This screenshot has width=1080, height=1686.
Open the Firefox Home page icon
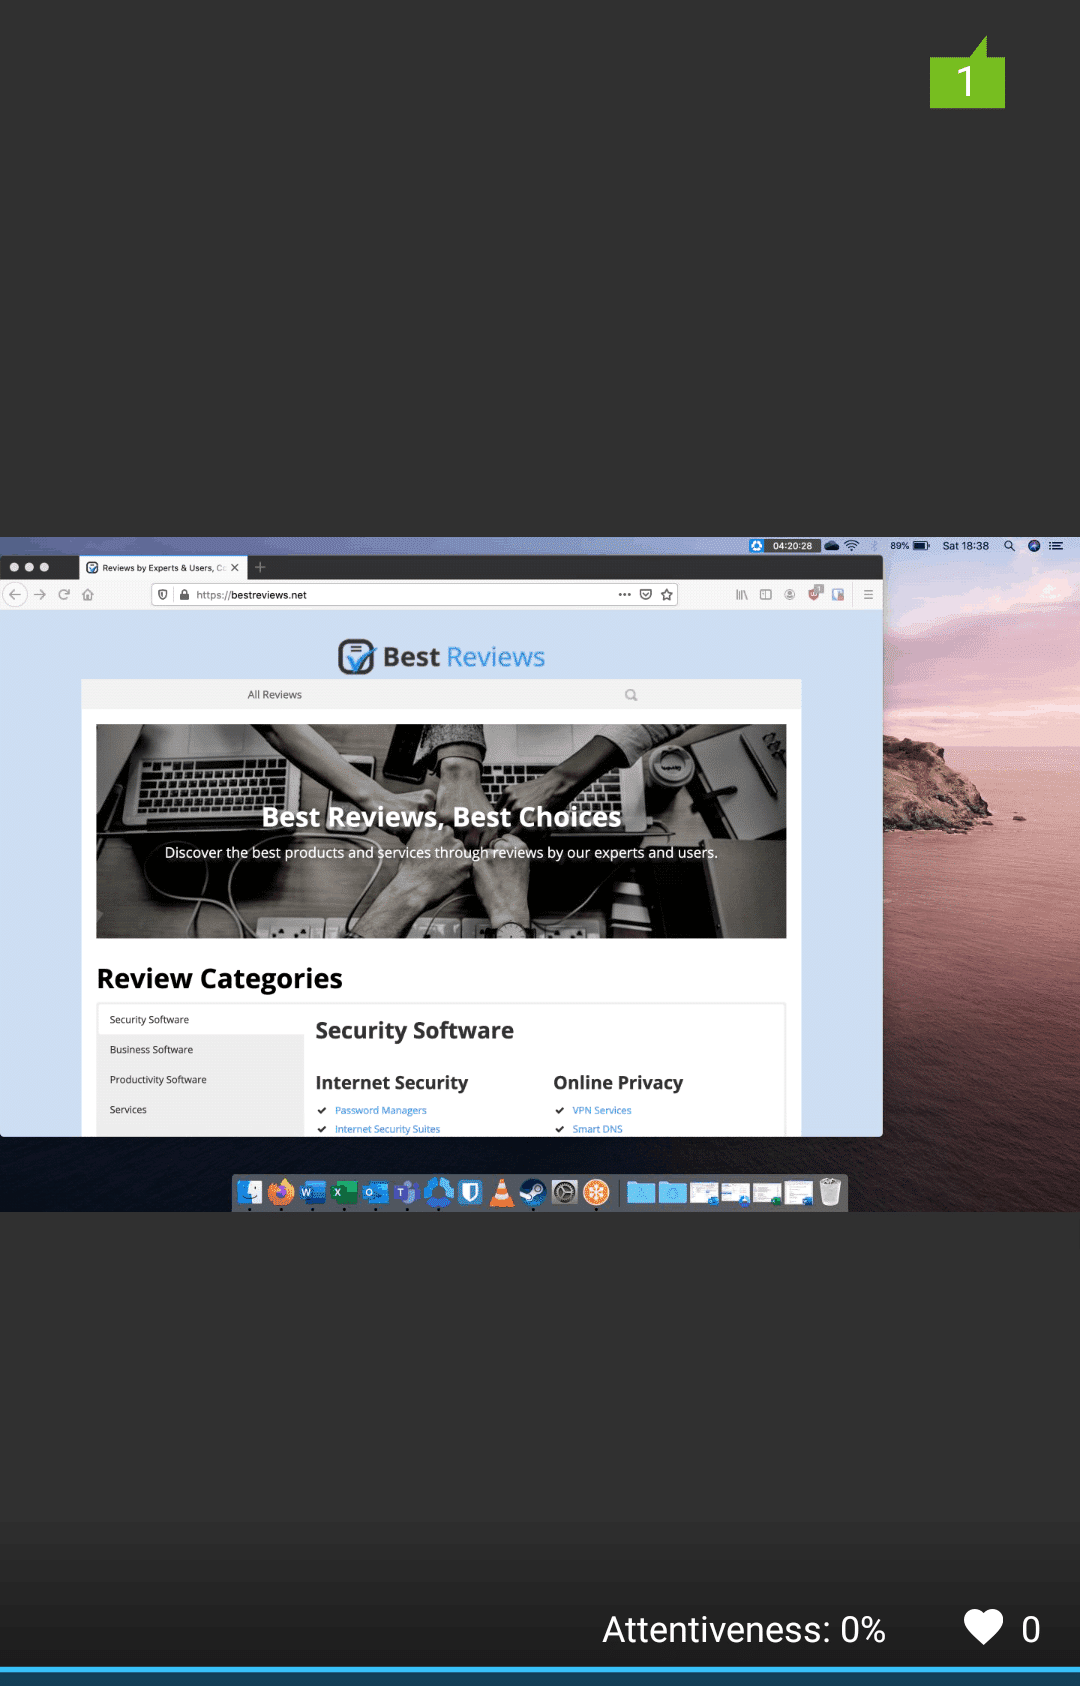click(x=88, y=594)
